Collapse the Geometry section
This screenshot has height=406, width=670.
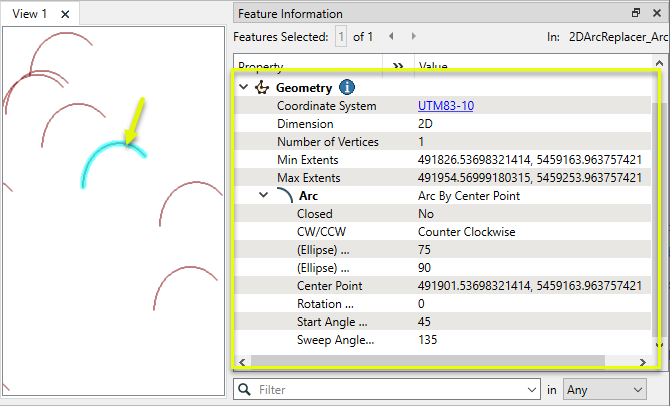tap(243, 88)
